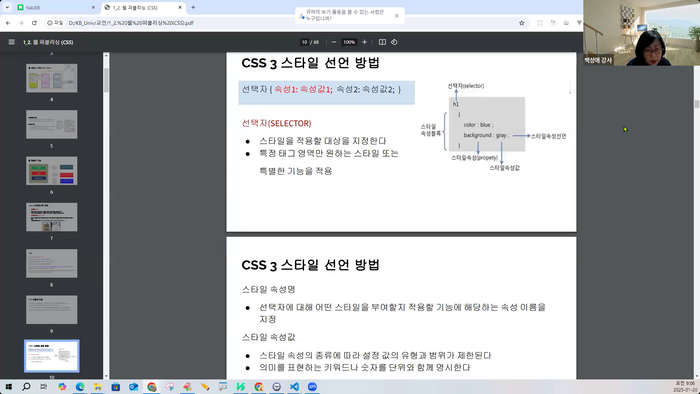The image size is (700, 394).
Task: Click the document title 1,2. 웹 퍼블리싱 (CSS)
Action: pyautogui.click(x=48, y=42)
